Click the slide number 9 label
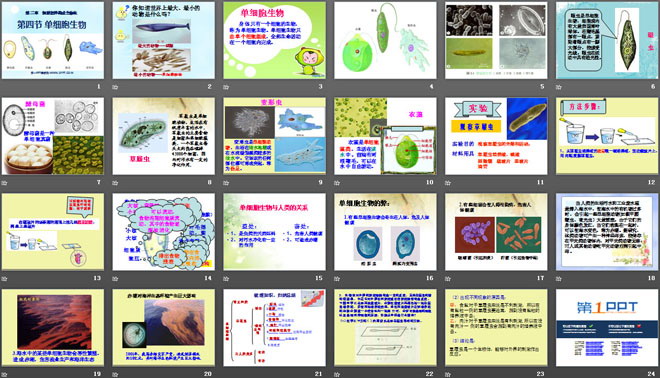 click(320, 182)
